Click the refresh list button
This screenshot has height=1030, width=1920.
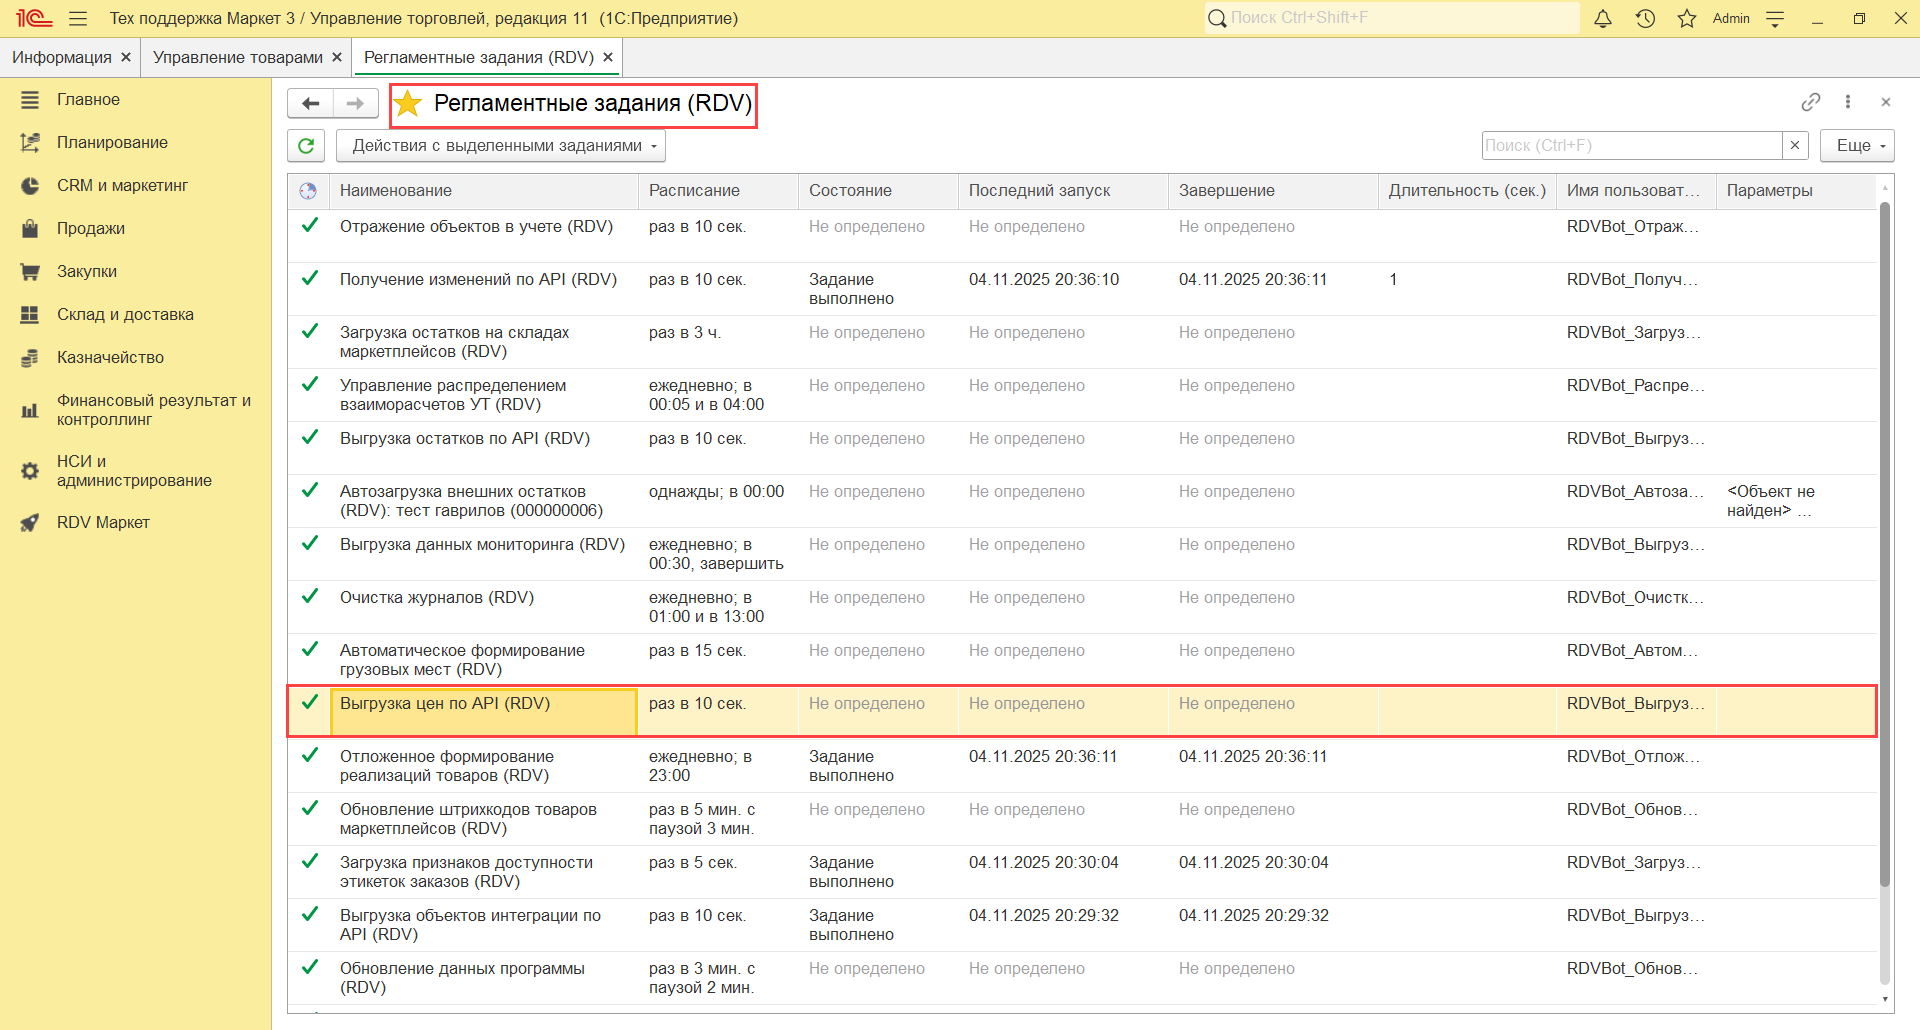[x=306, y=146]
